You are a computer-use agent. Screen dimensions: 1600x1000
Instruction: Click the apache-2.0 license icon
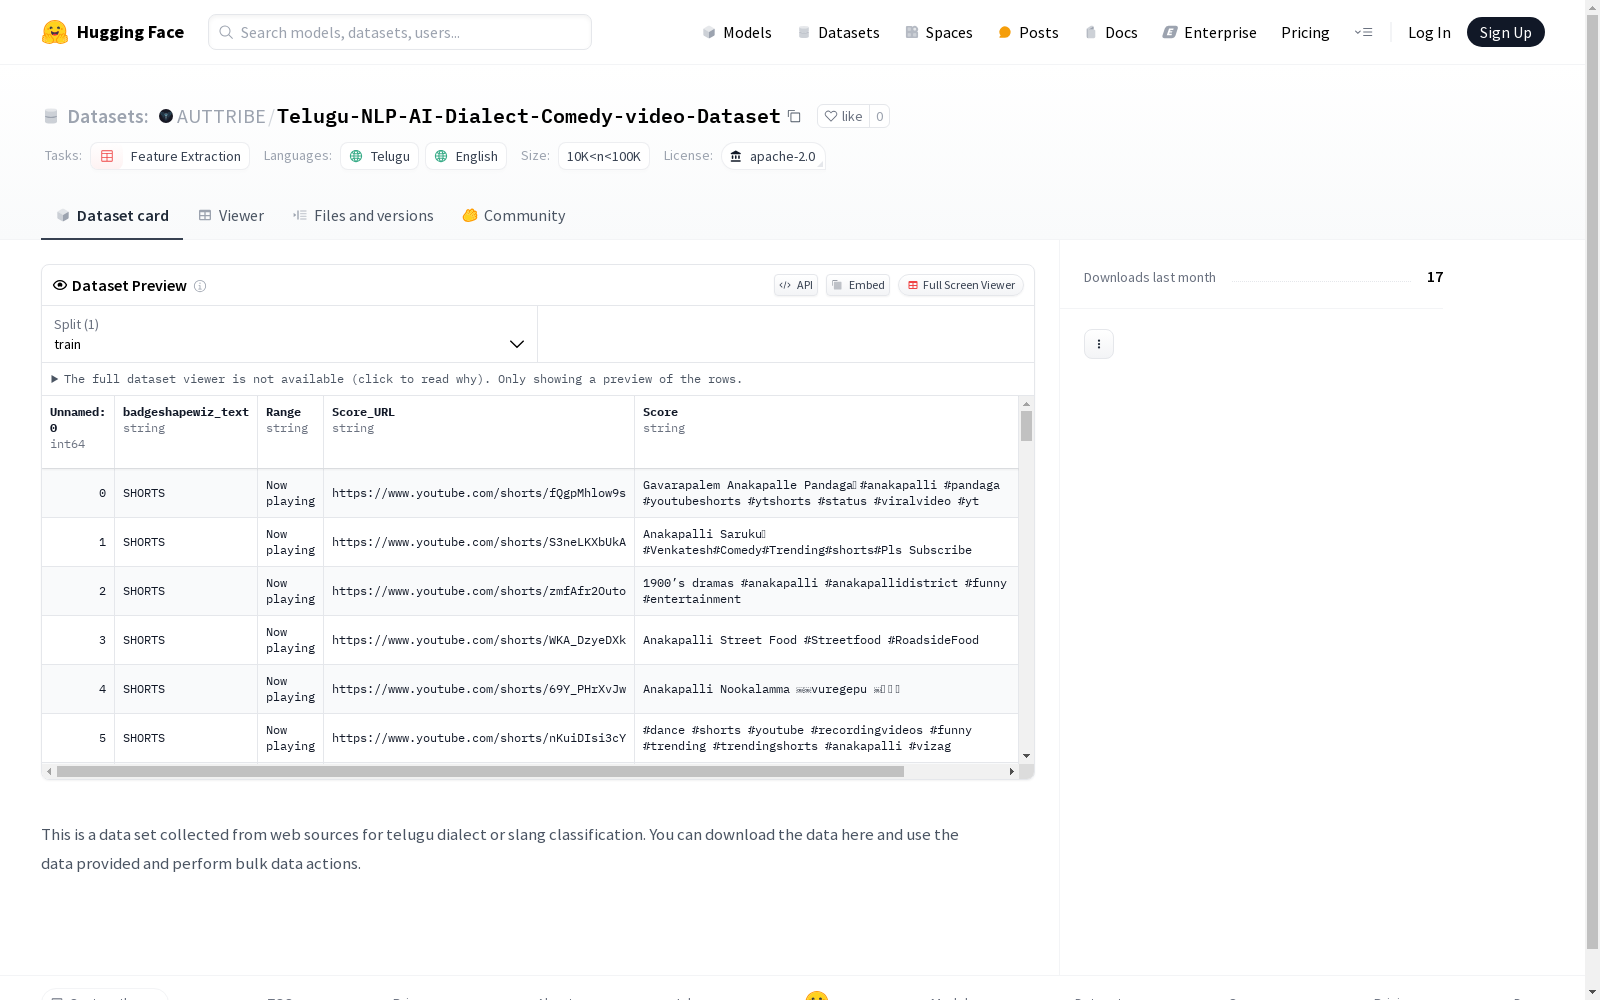(736, 156)
